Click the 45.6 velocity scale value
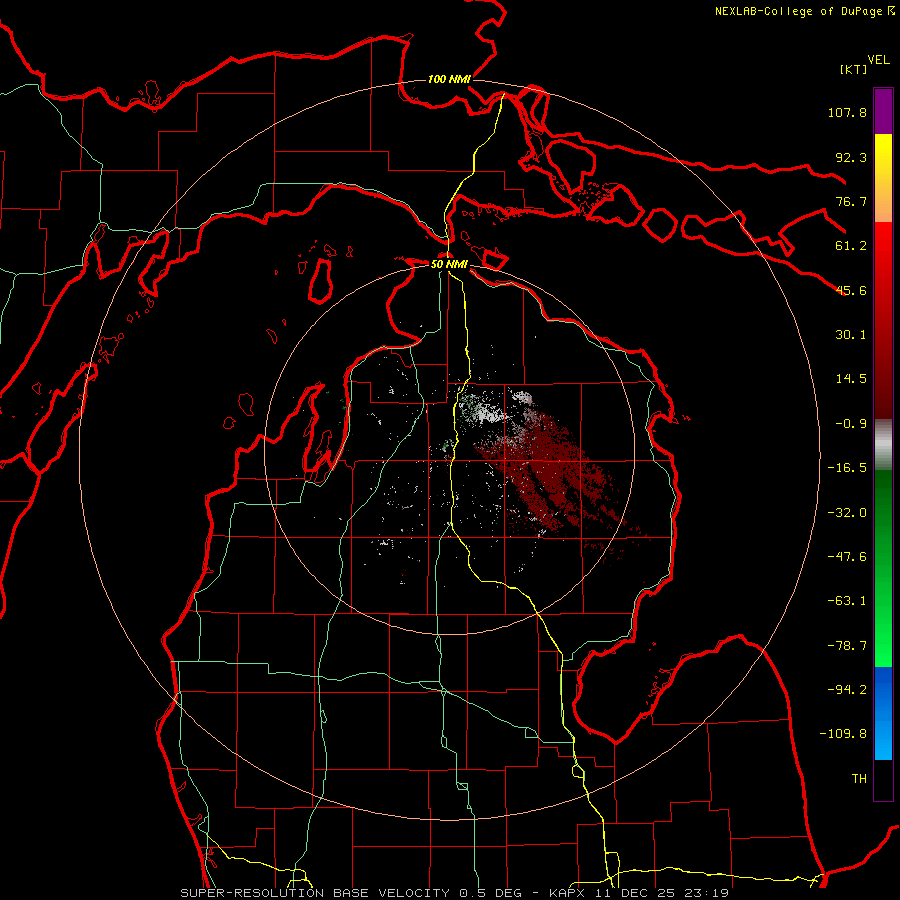This screenshot has height=900, width=900. [851, 290]
